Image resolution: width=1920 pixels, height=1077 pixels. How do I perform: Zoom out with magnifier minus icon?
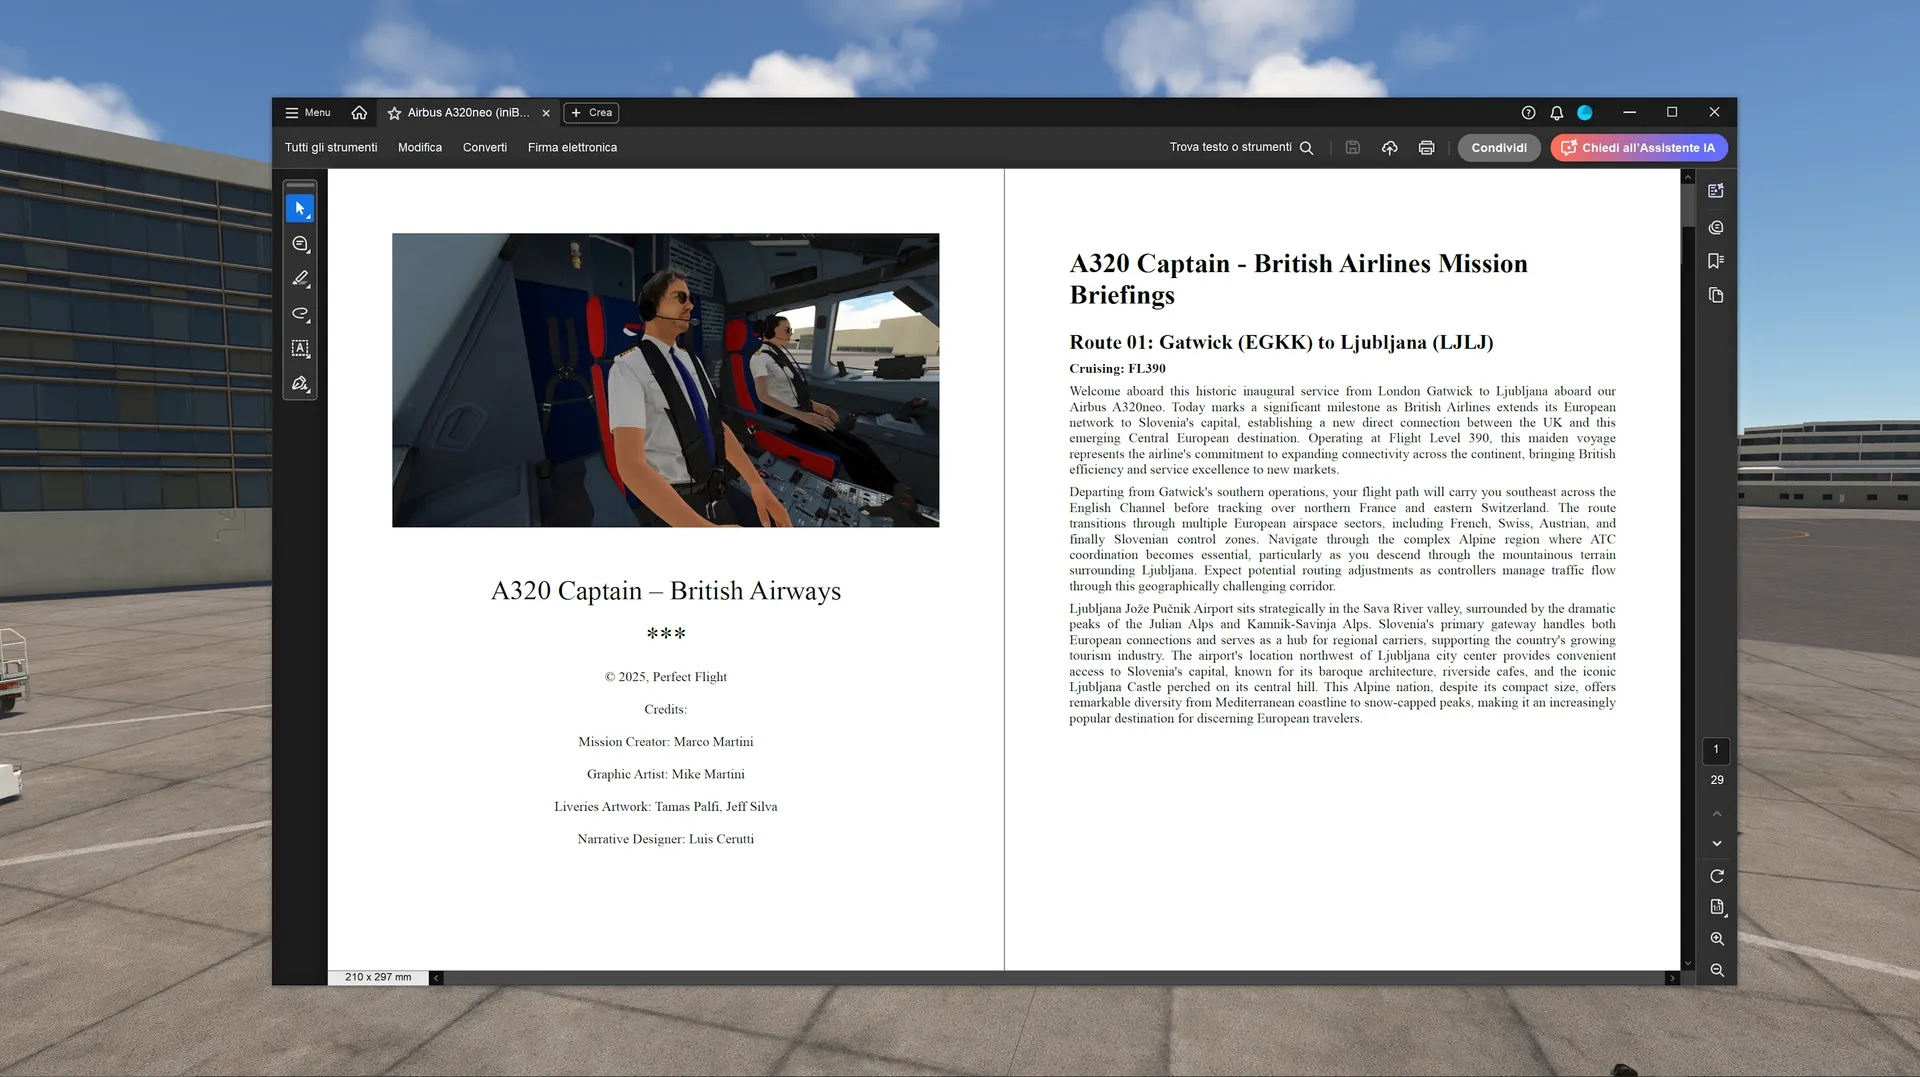[1717, 971]
